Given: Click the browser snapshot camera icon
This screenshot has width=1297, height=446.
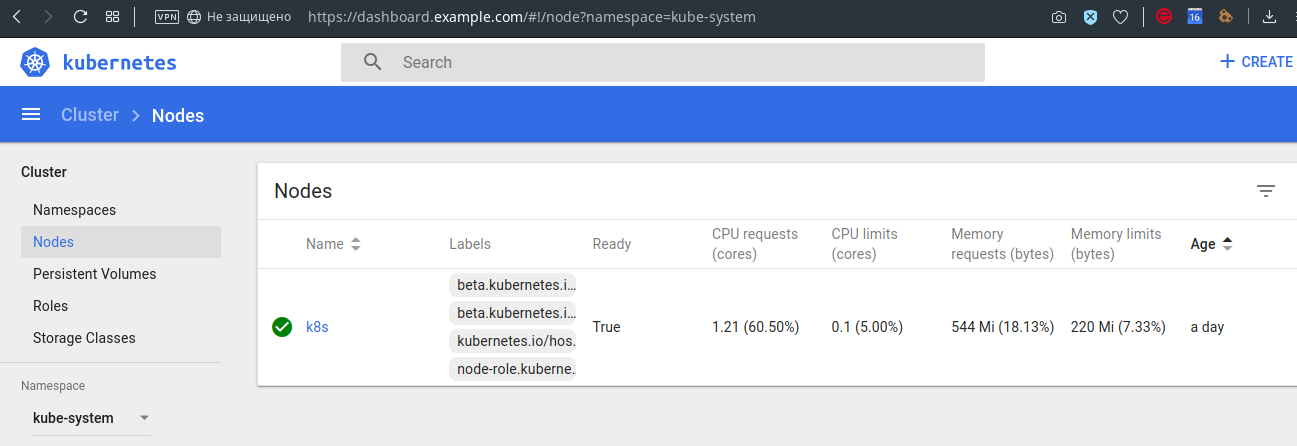Looking at the screenshot, I should [1059, 17].
